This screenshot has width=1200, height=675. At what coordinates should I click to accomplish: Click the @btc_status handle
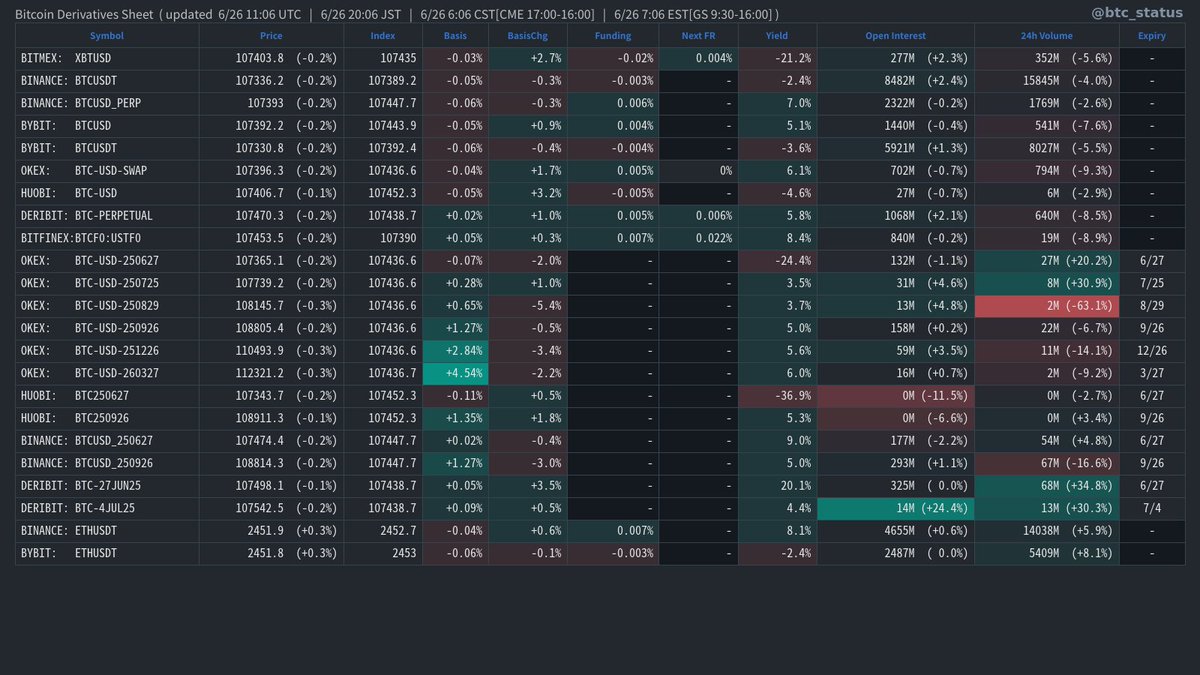1139,13
